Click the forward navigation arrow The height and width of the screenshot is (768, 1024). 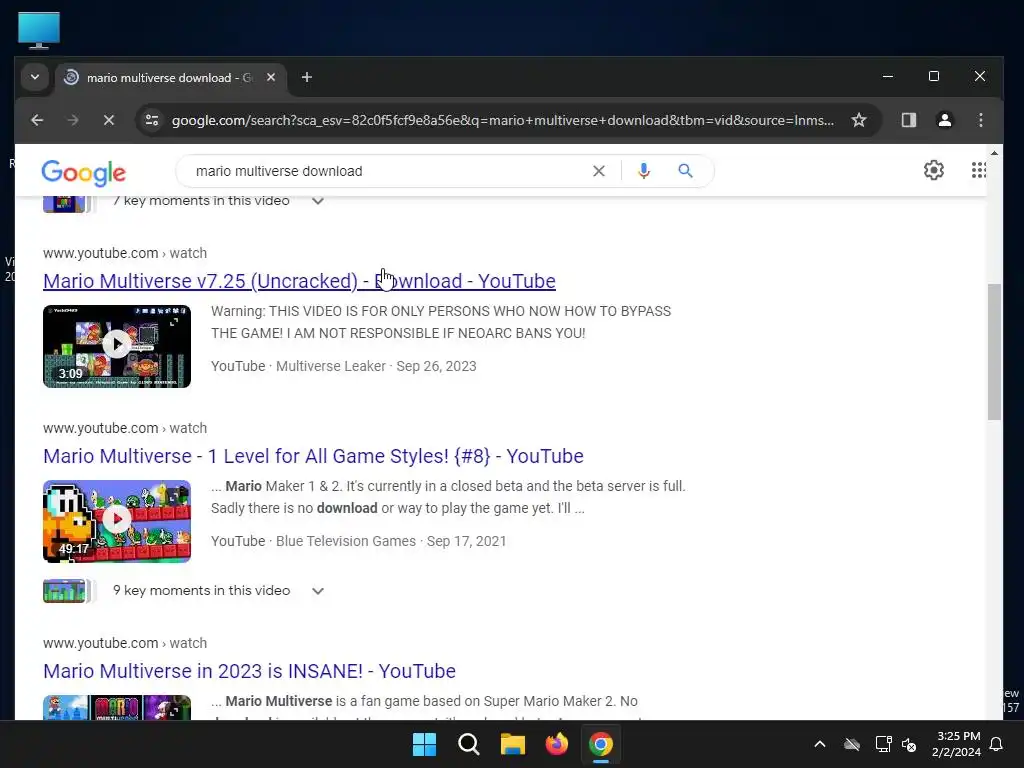coord(73,120)
